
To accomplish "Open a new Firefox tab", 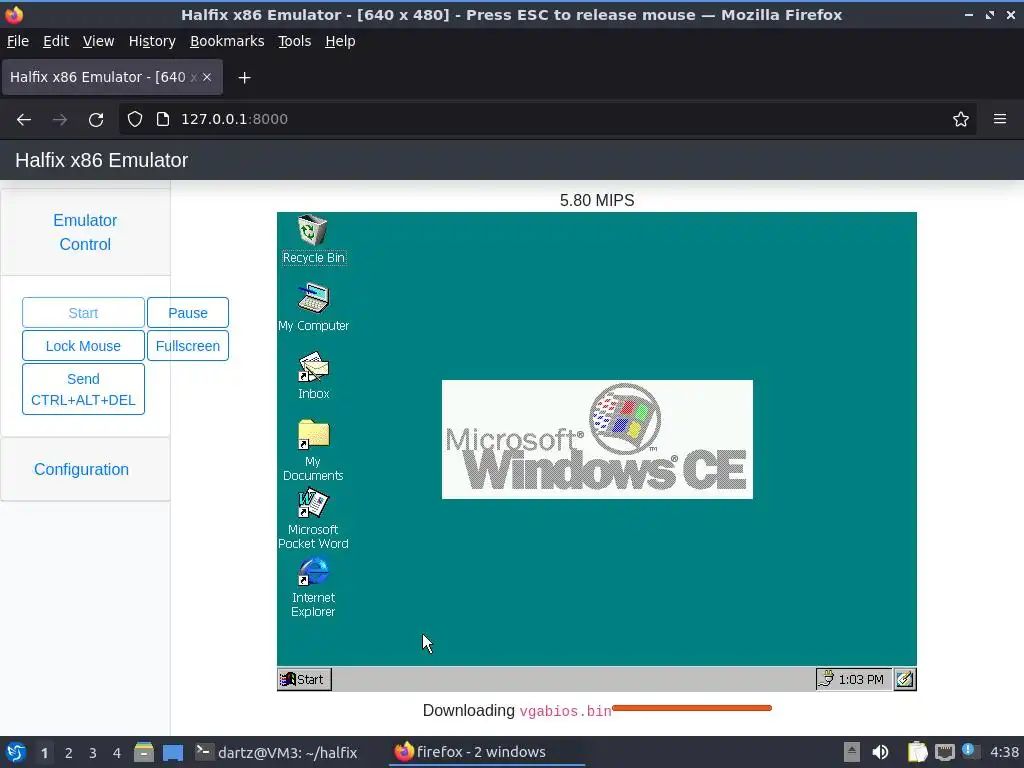I will [244, 78].
